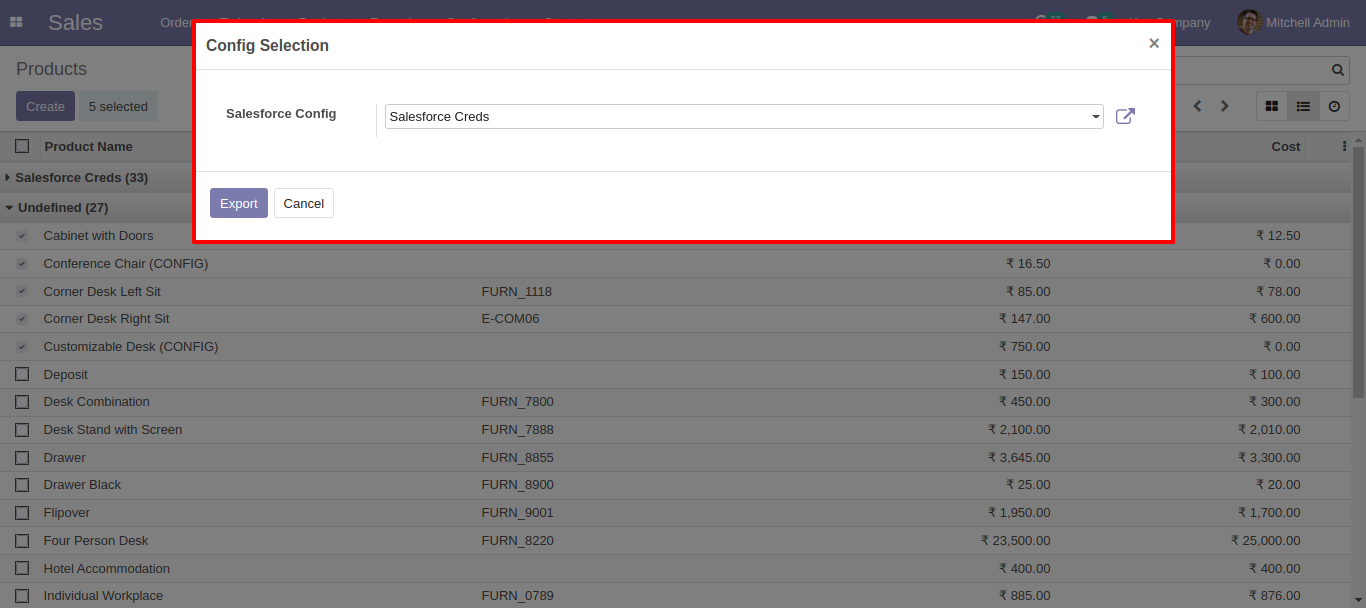The height and width of the screenshot is (608, 1366).
Task: Uncheck Cabinet with Doors row
Action: pyautogui.click(x=22, y=236)
